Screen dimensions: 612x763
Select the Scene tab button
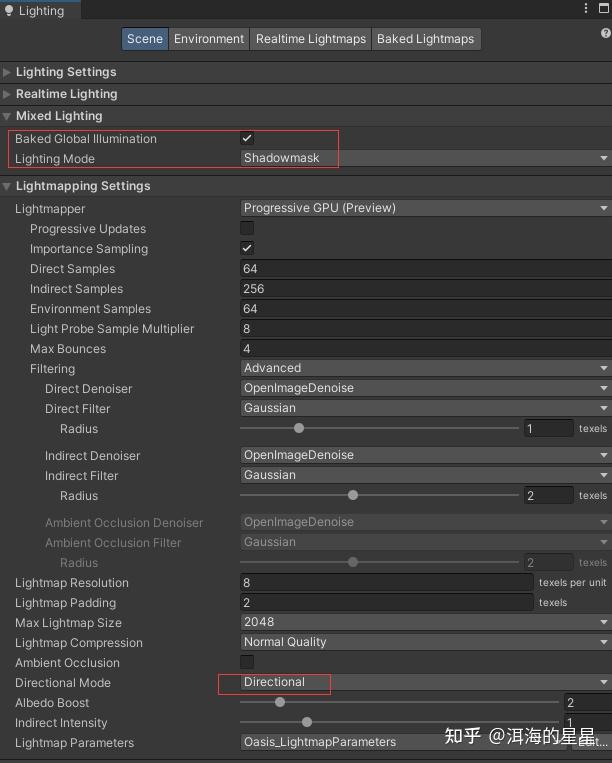click(x=145, y=39)
